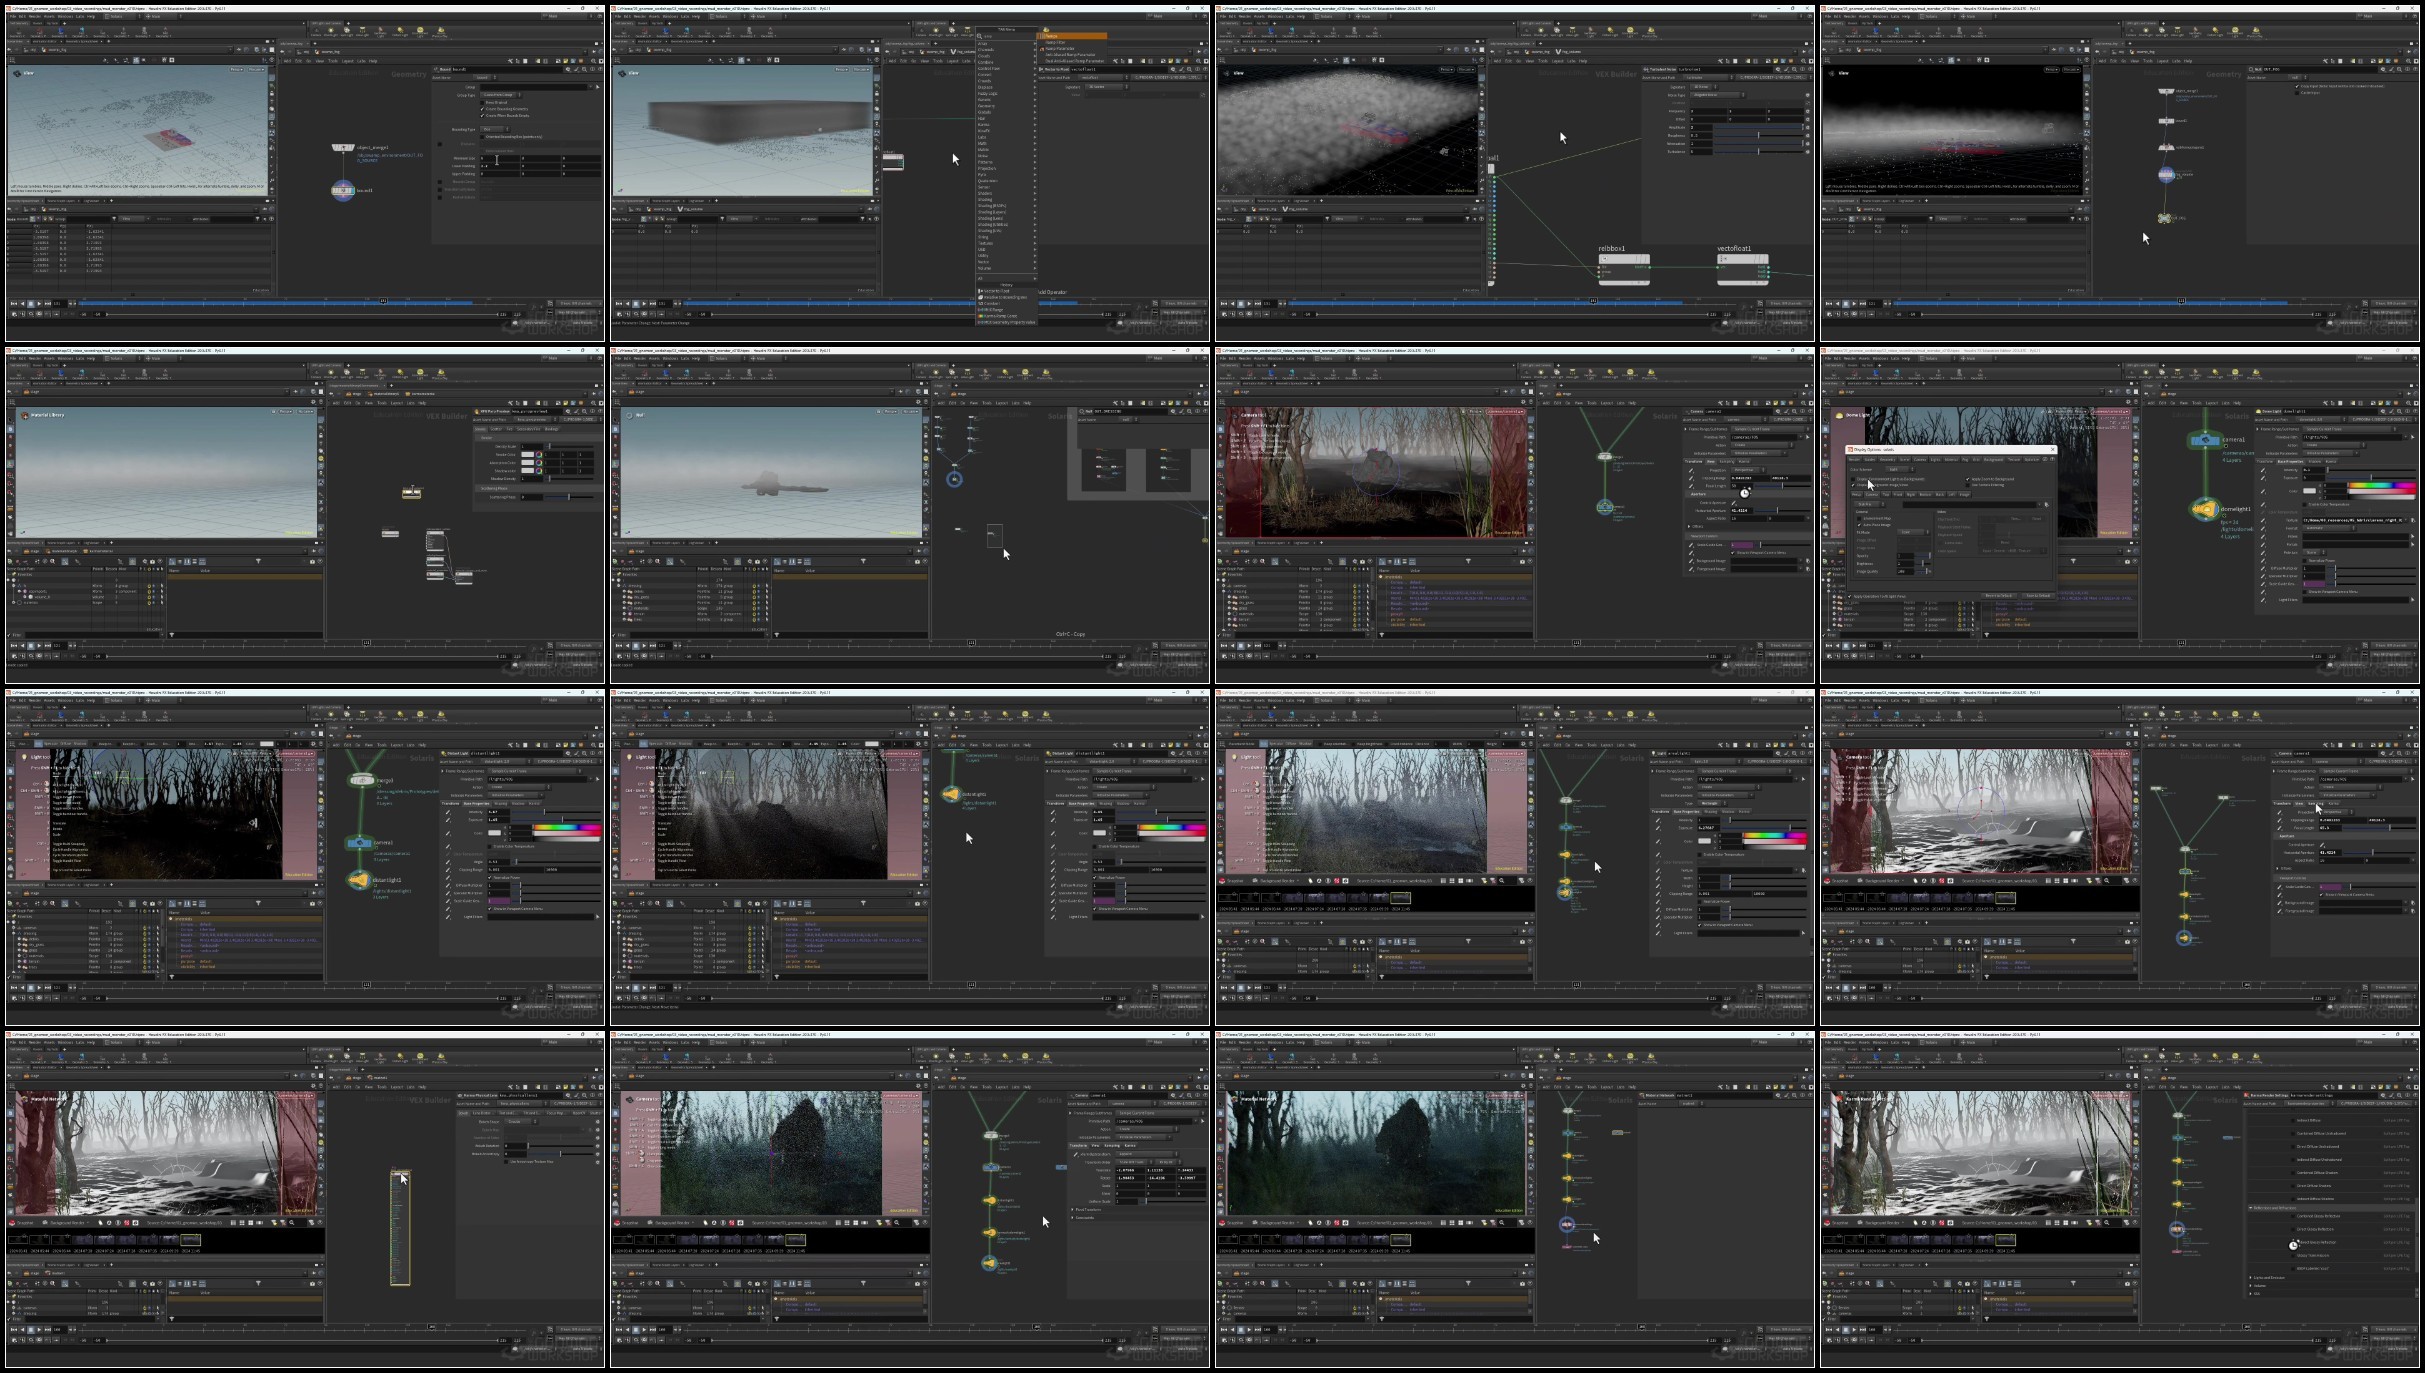Screen dimensions: 2425x1373
Task: Open Base Properties tab in the Light tool frame
Action: (476, 803)
